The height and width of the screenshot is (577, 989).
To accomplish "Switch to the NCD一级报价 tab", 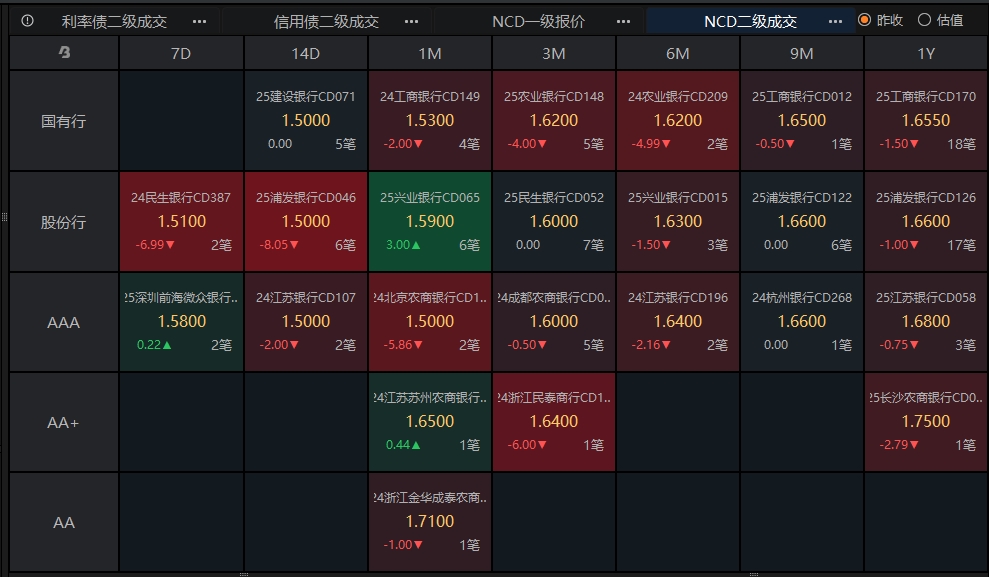I will click(539, 21).
